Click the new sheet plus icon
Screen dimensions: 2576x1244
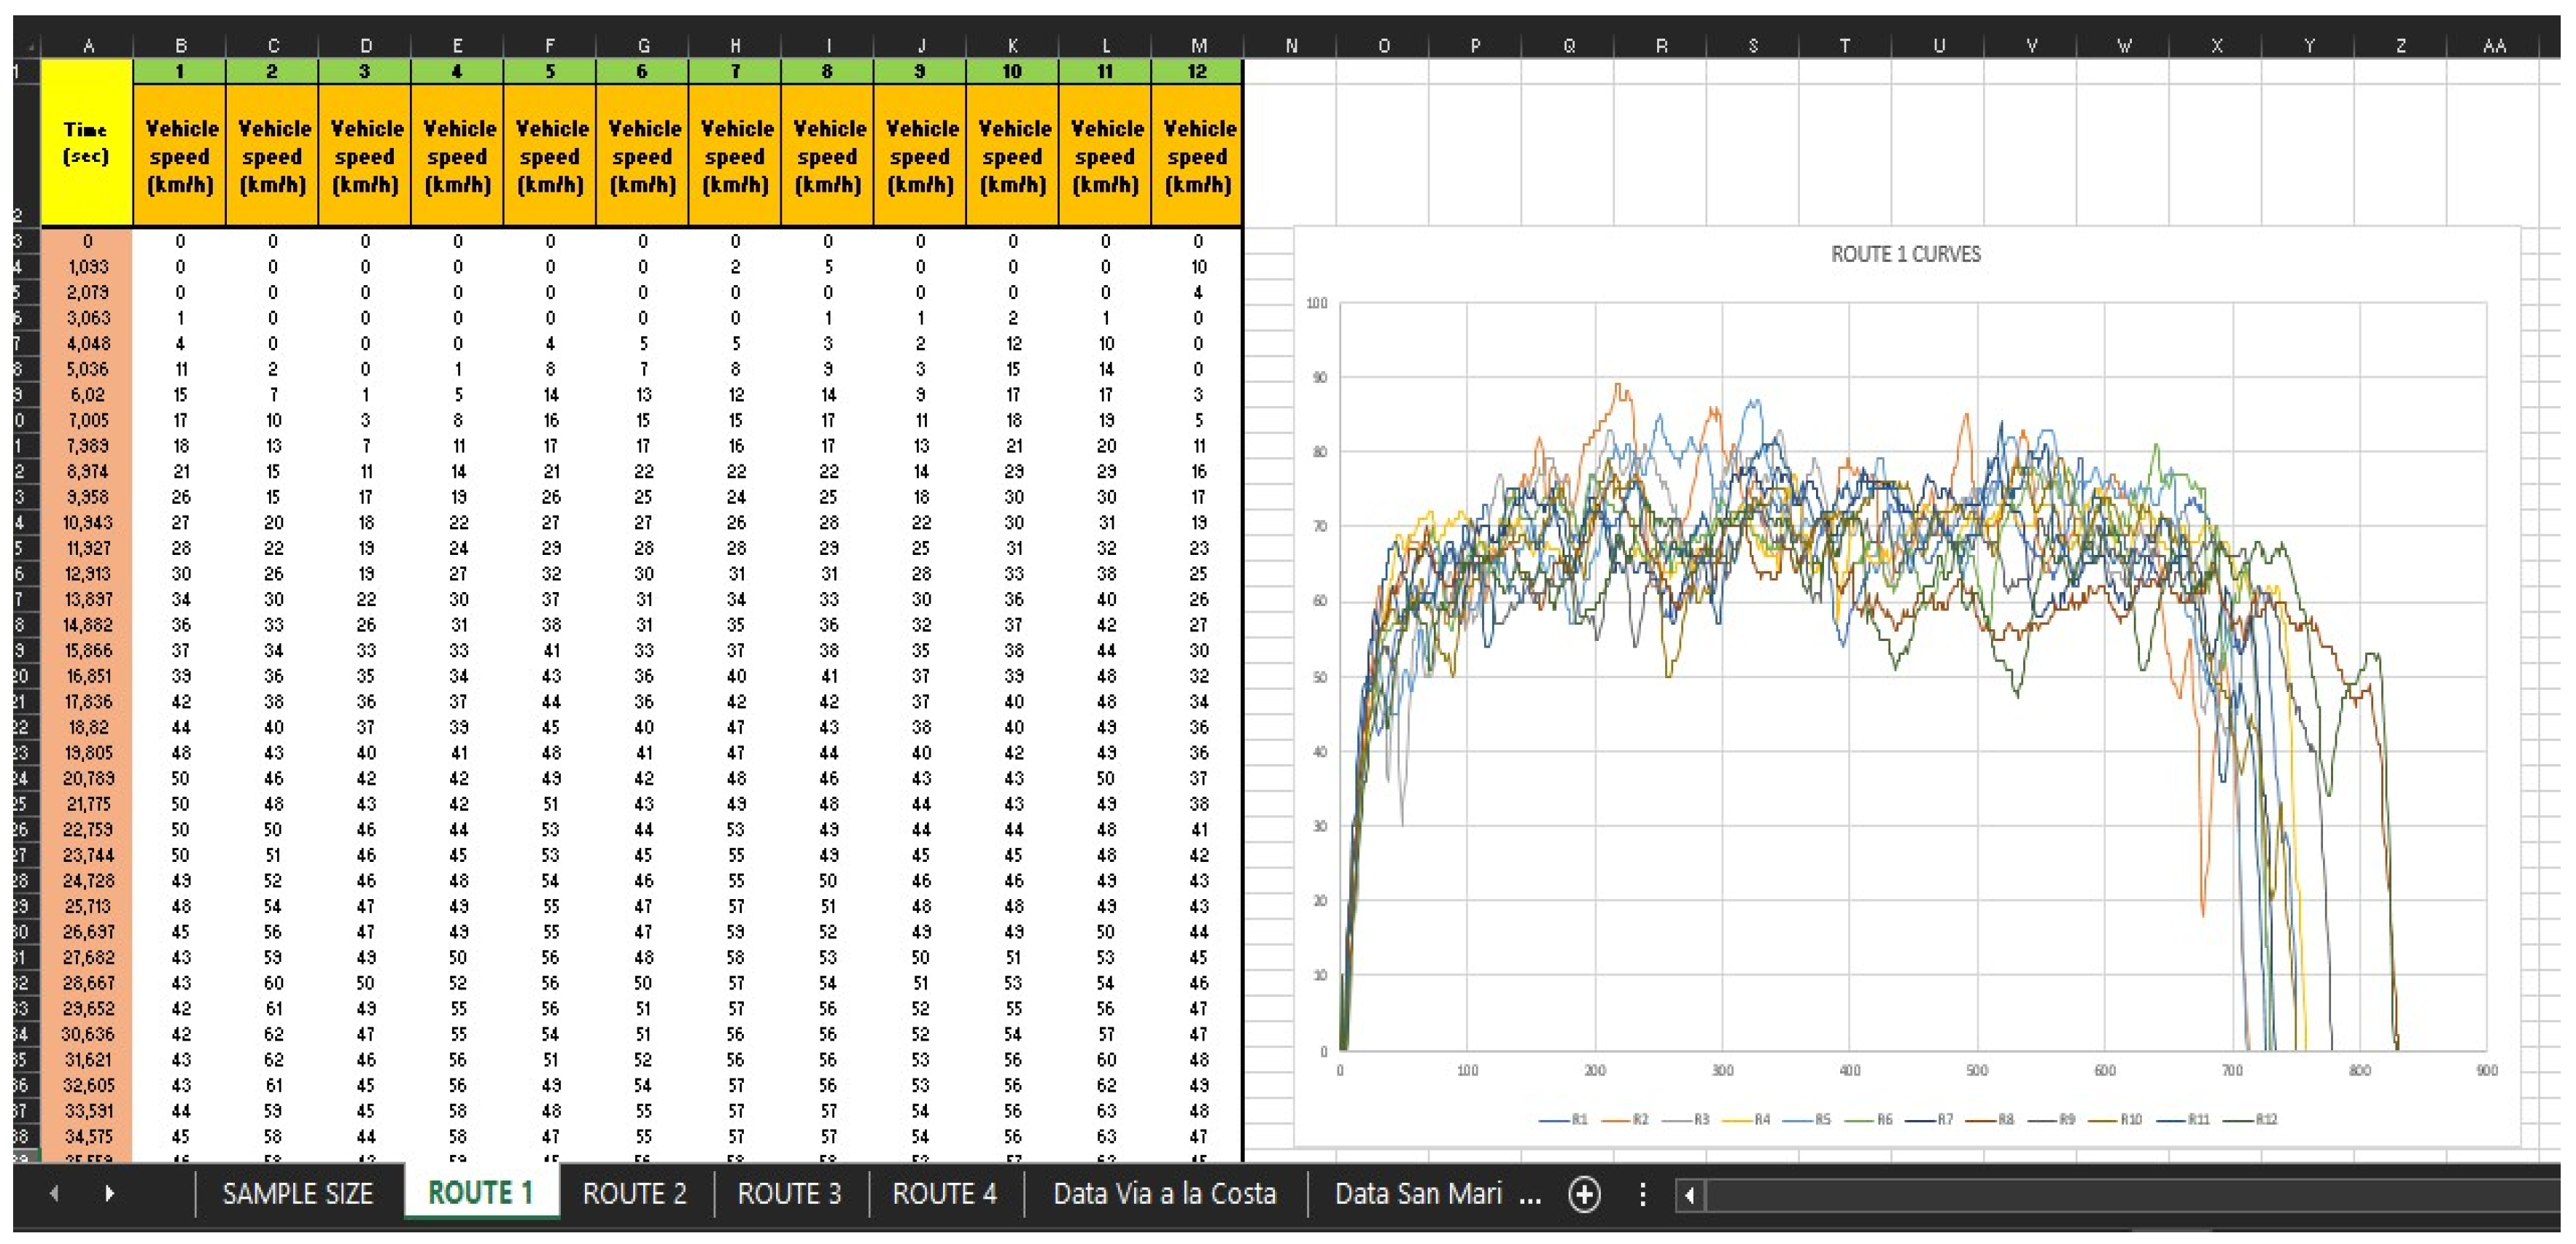[x=1584, y=1194]
